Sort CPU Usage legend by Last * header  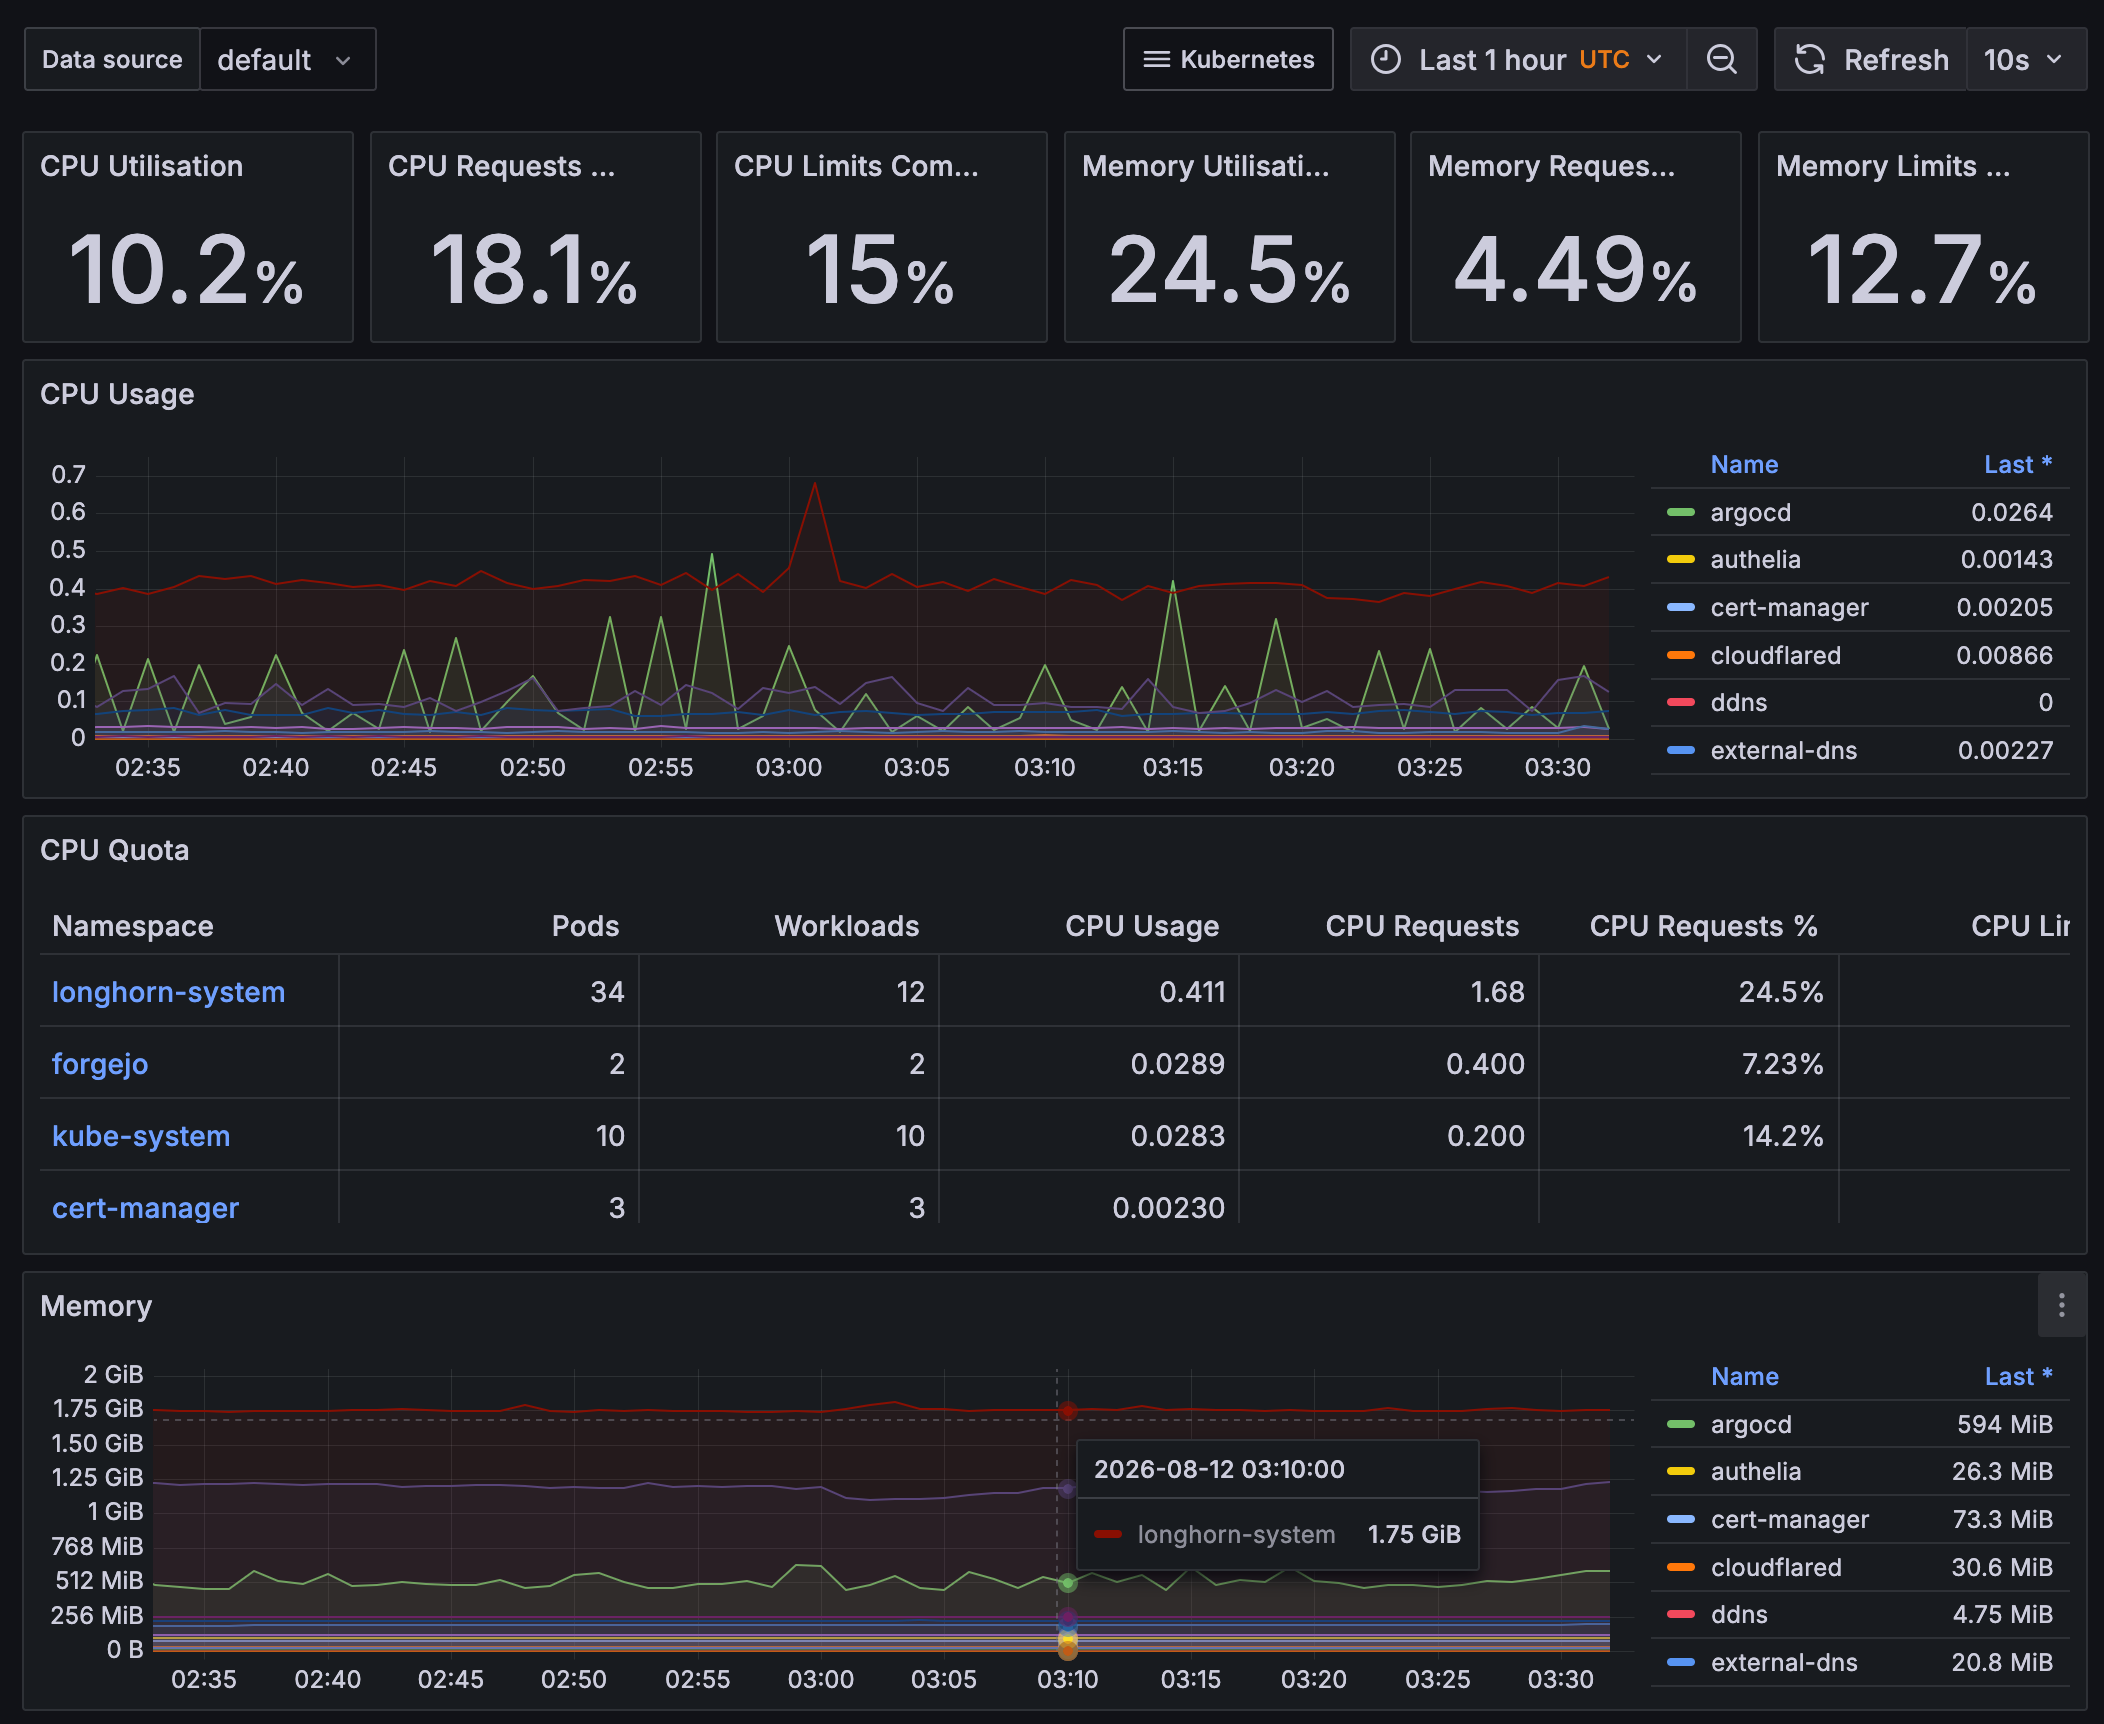[2018, 465]
